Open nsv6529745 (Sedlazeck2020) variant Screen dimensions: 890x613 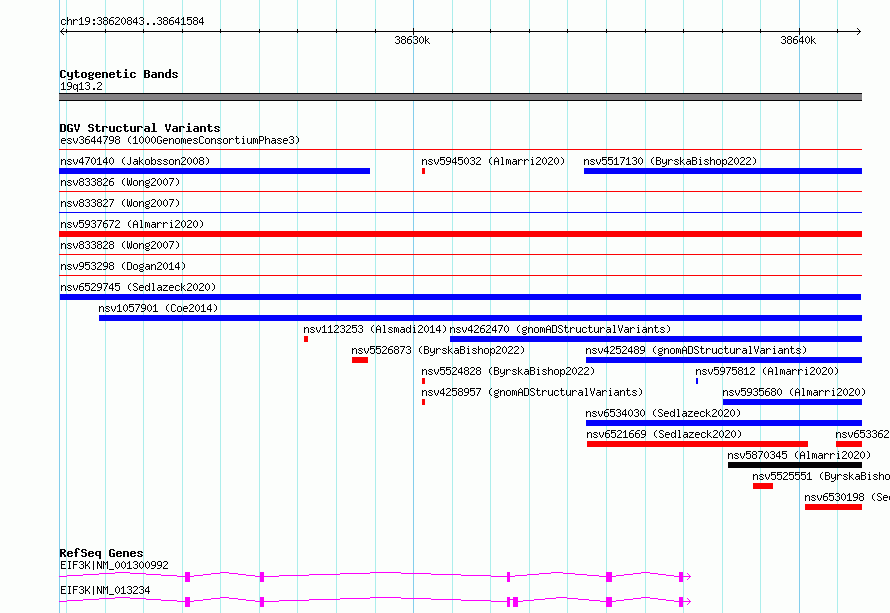click(138, 287)
